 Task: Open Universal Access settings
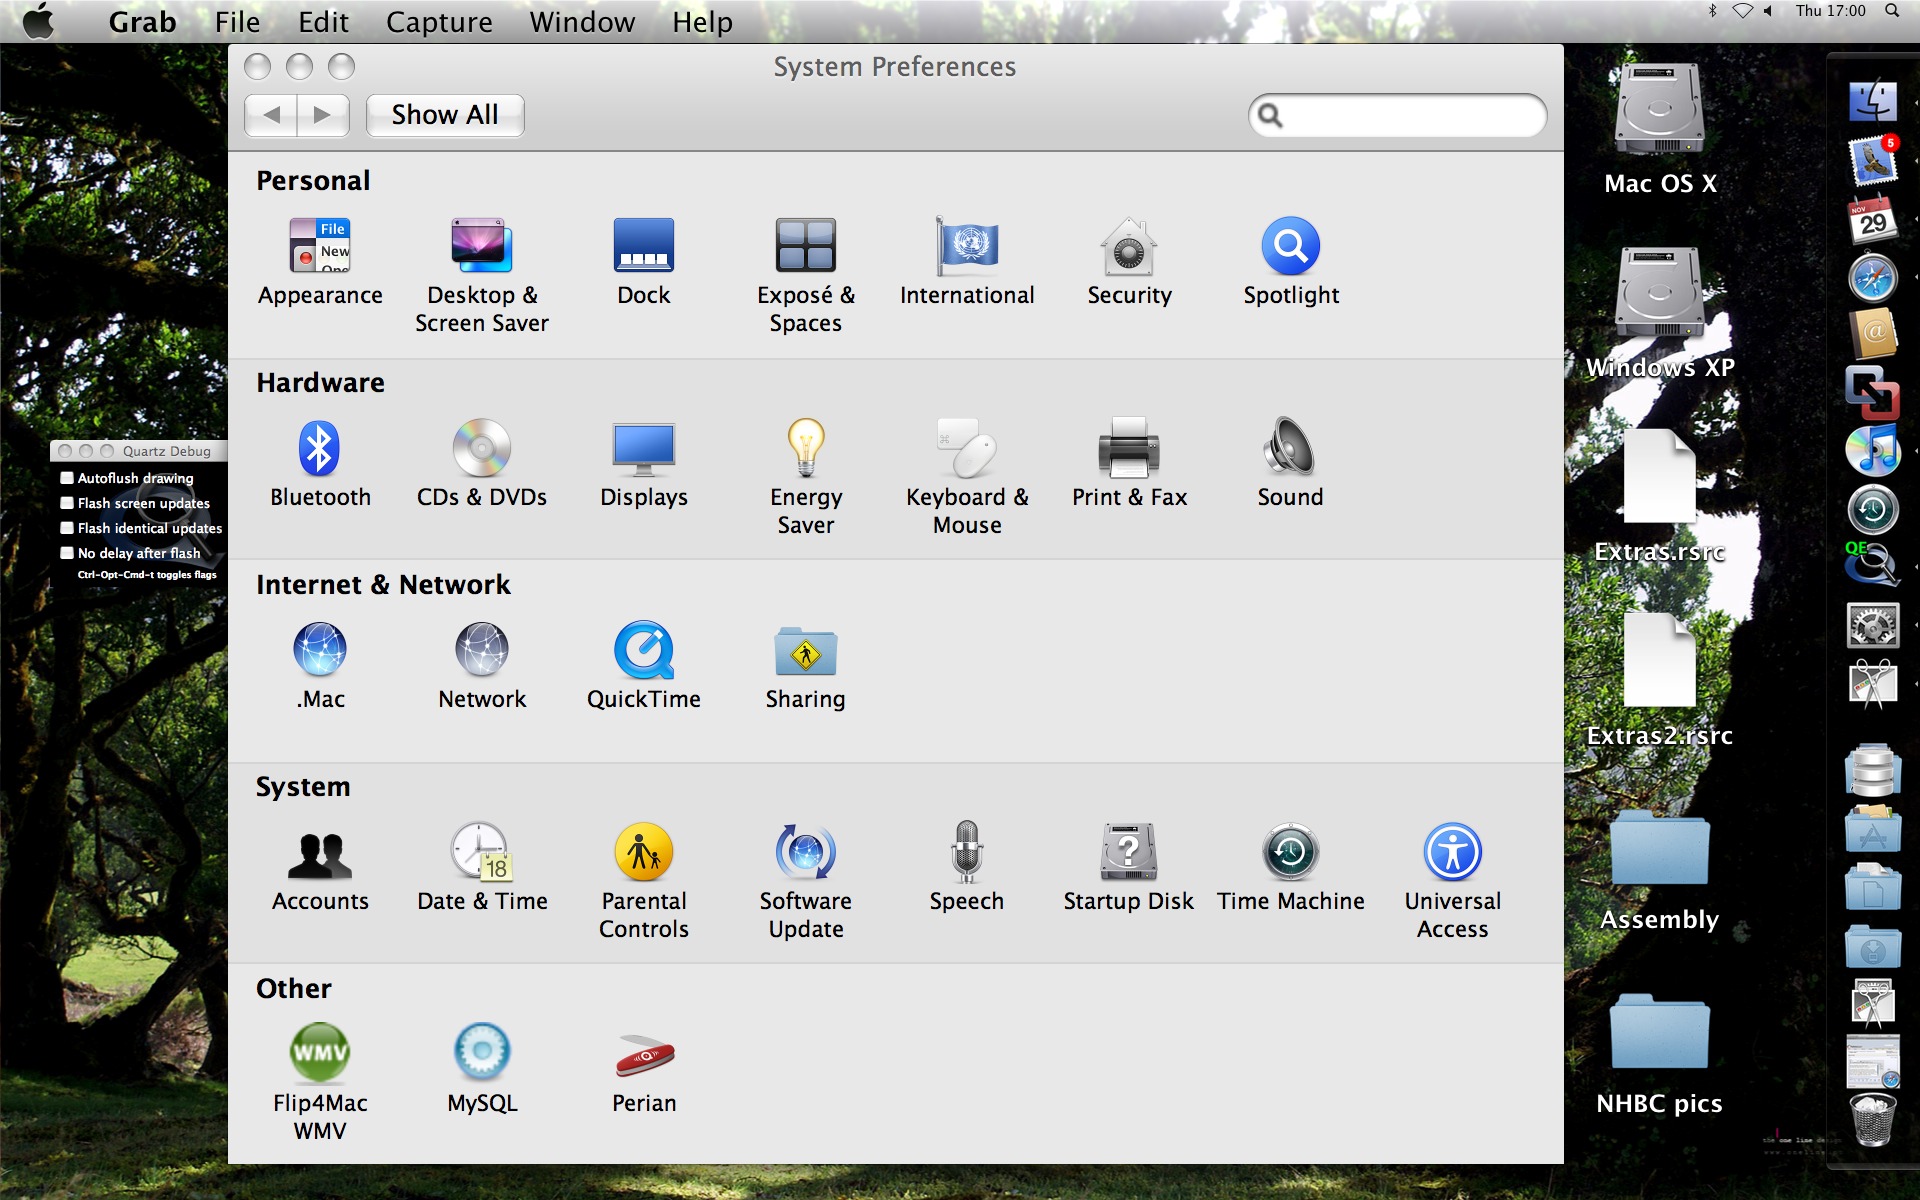tap(1452, 853)
